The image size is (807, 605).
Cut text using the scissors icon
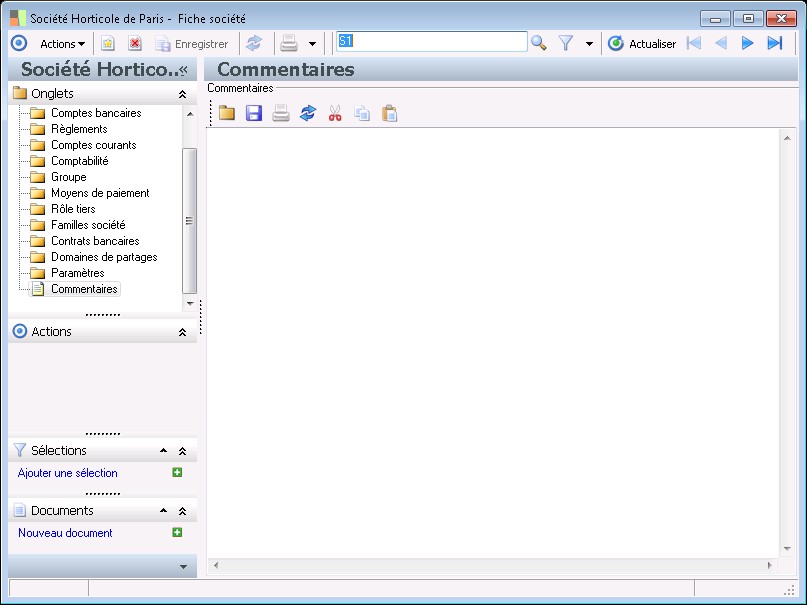335,114
